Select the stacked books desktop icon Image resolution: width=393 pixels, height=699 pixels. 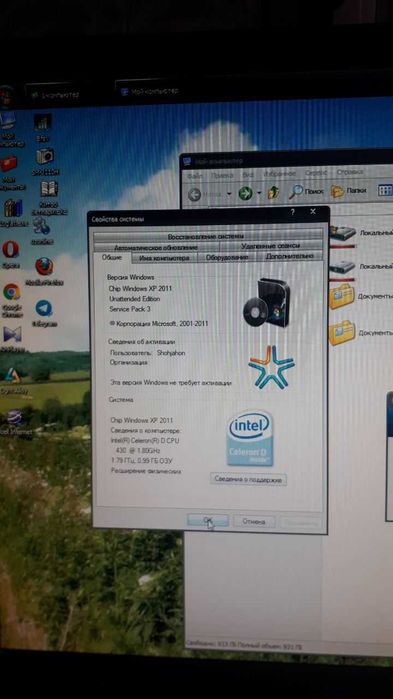[12, 208]
